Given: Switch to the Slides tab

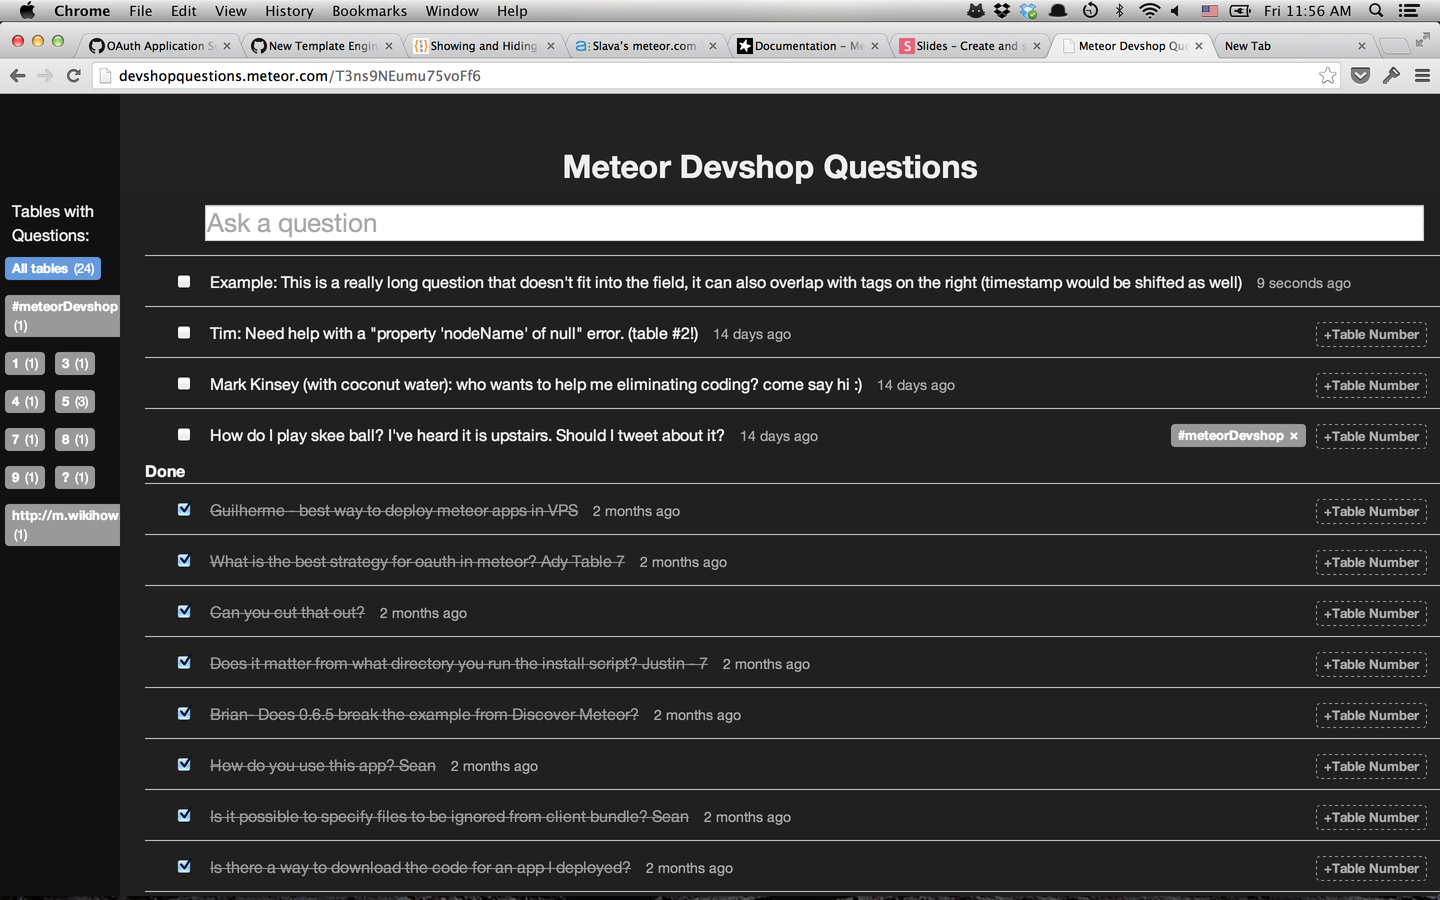Looking at the screenshot, I should [968, 46].
